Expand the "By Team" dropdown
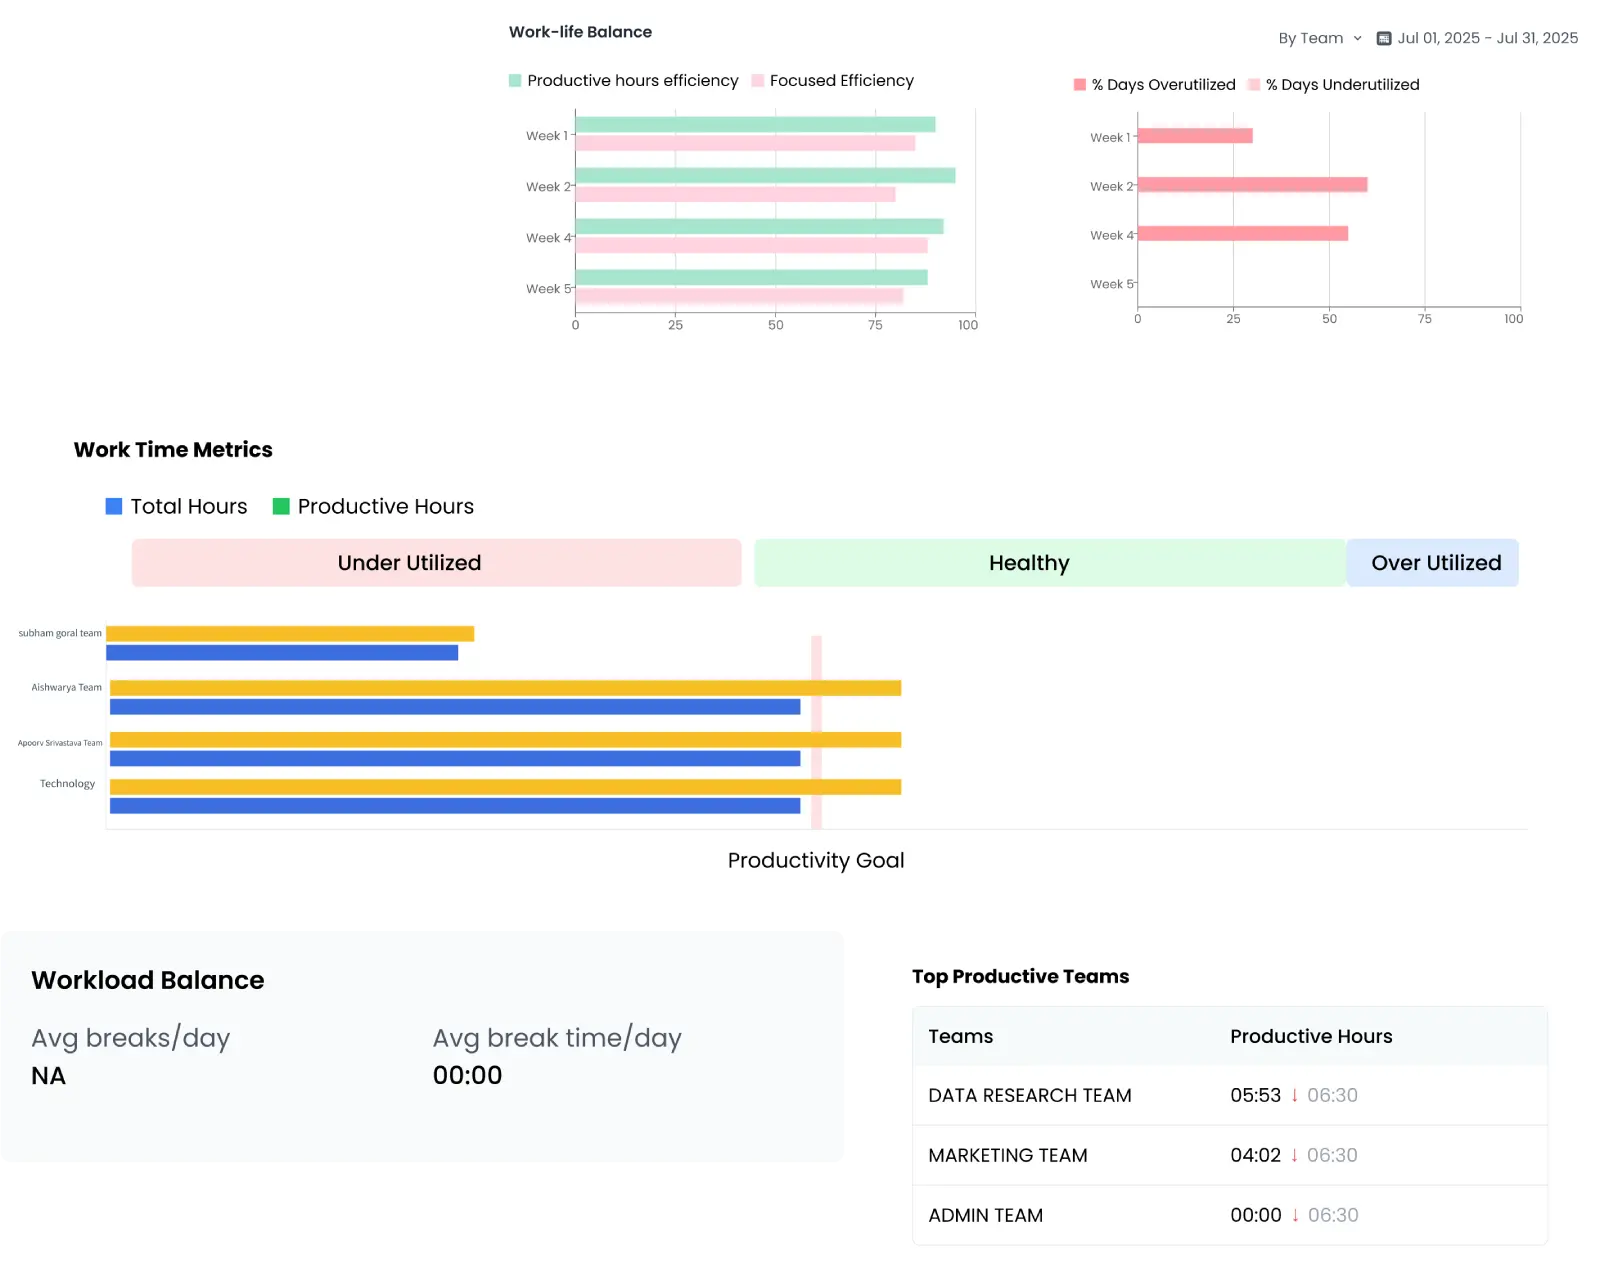 tap(1317, 38)
